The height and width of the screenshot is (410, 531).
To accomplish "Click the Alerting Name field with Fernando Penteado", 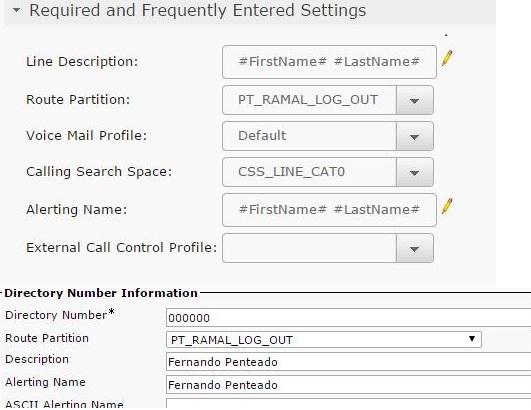I will [348, 385].
